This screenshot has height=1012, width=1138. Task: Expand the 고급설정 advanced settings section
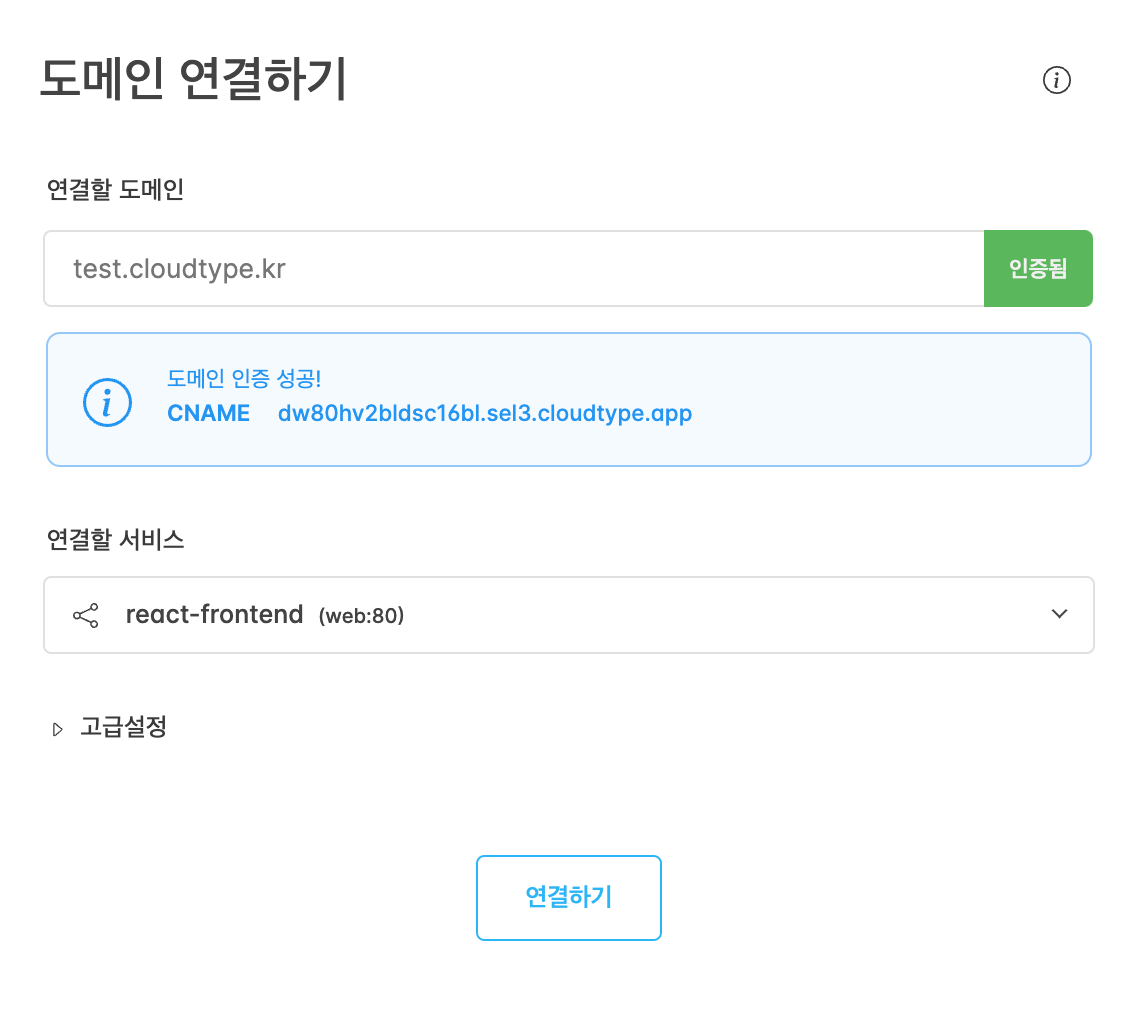[x=110, y=727]
